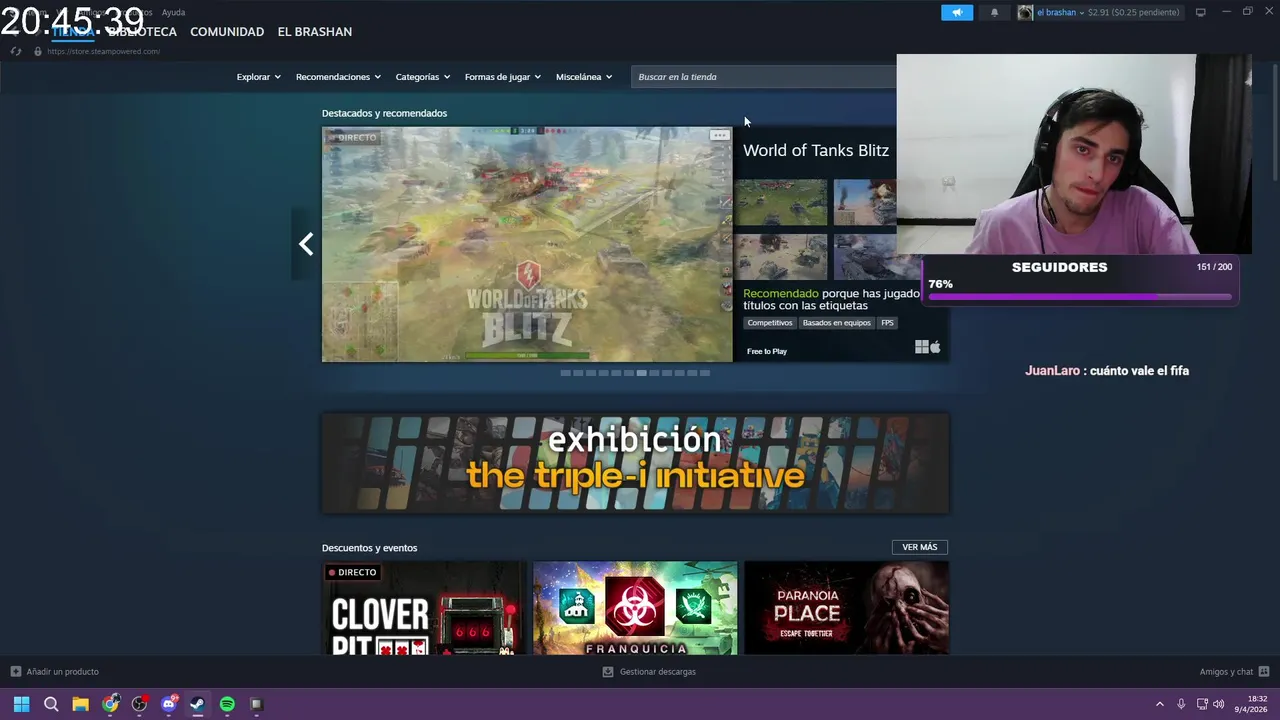The image size is (1280, 720).
Task: Click the el brashan profile avatar
Action: pos(1025,12)
